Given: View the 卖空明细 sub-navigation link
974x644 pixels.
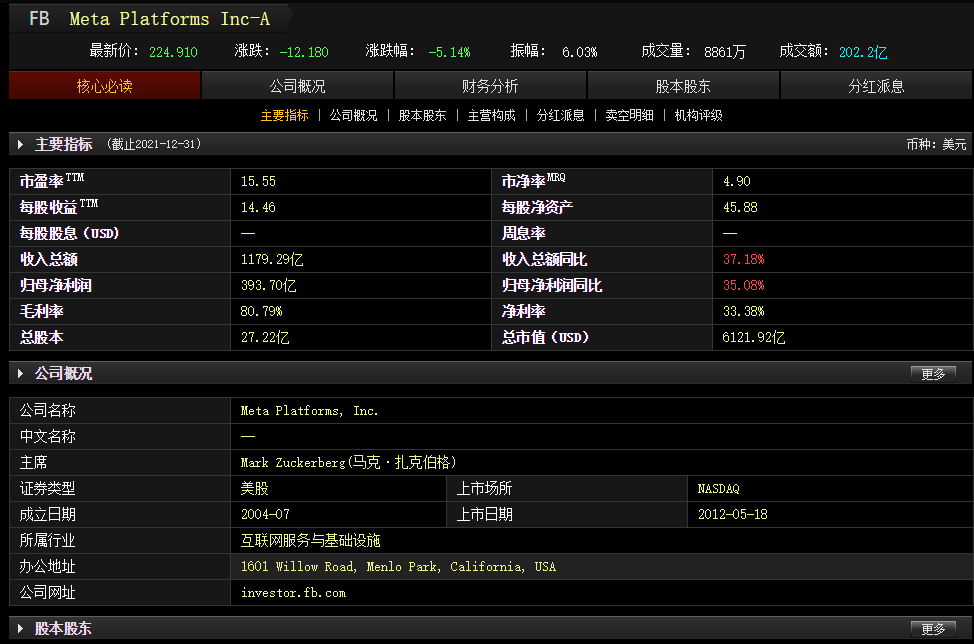Looking at the screenshot, I should (x=629, y=116).
